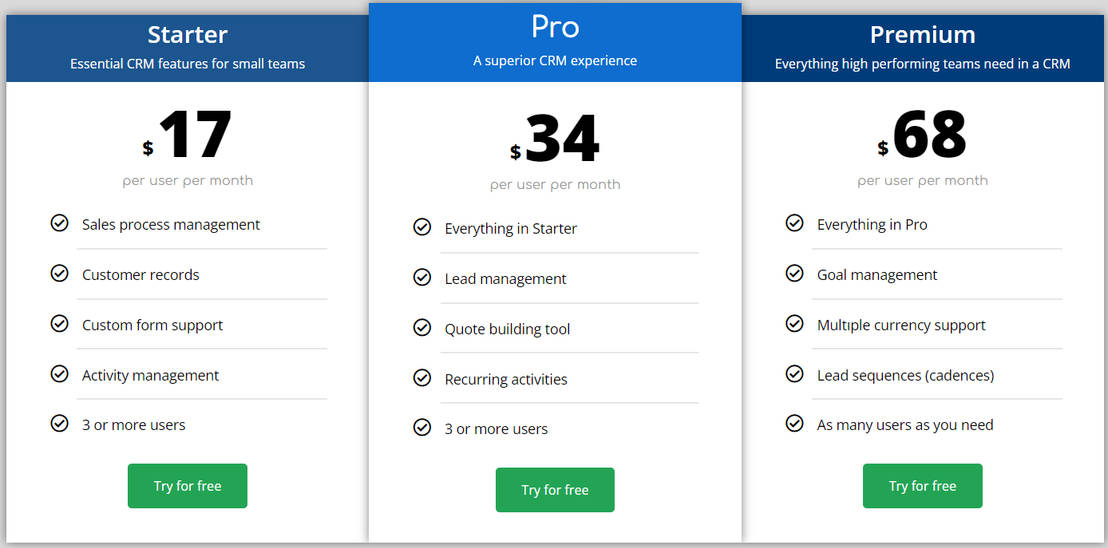Screen dimensions: 1108x548
Task: Click 'Custom form support' feature text
Action: click(153, 326)
